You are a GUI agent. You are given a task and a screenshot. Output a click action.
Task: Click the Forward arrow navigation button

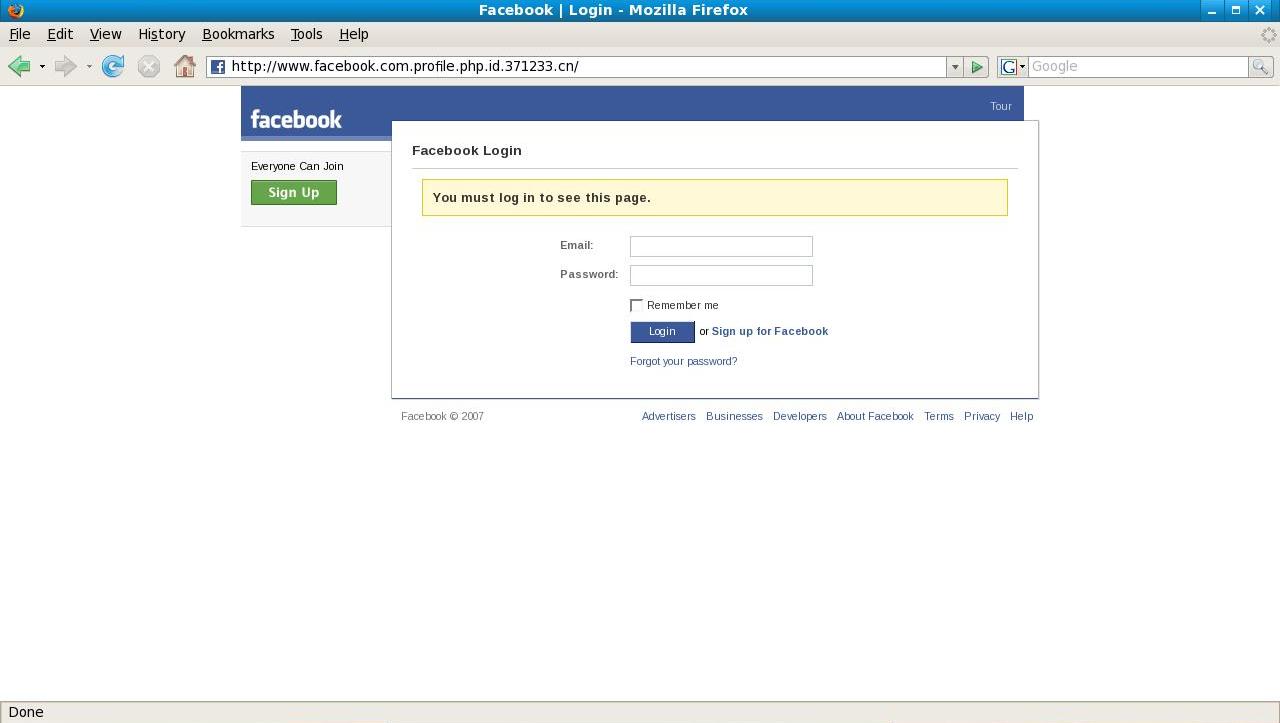point(65,66)
